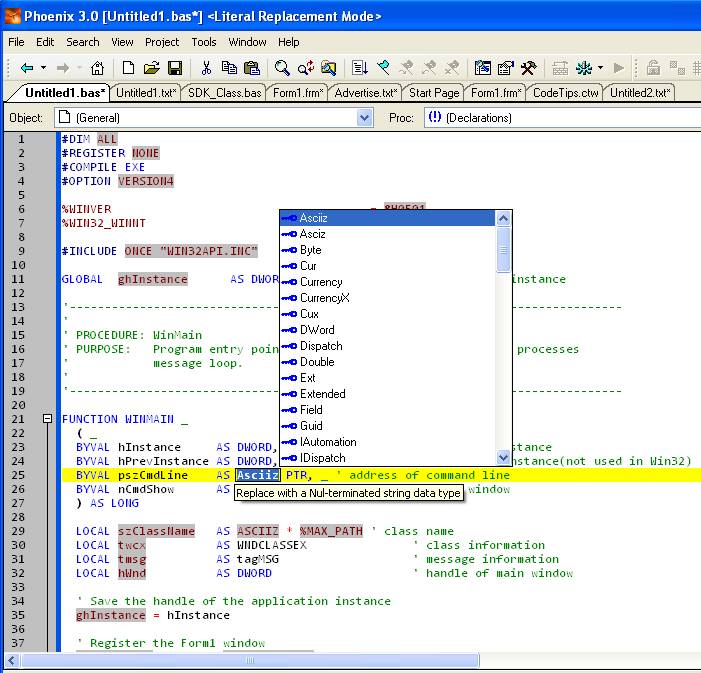The height and width of the screenshot is (673, 701).
Task: Click the greyed compile toolbar icon
Action: click(560, 68)
